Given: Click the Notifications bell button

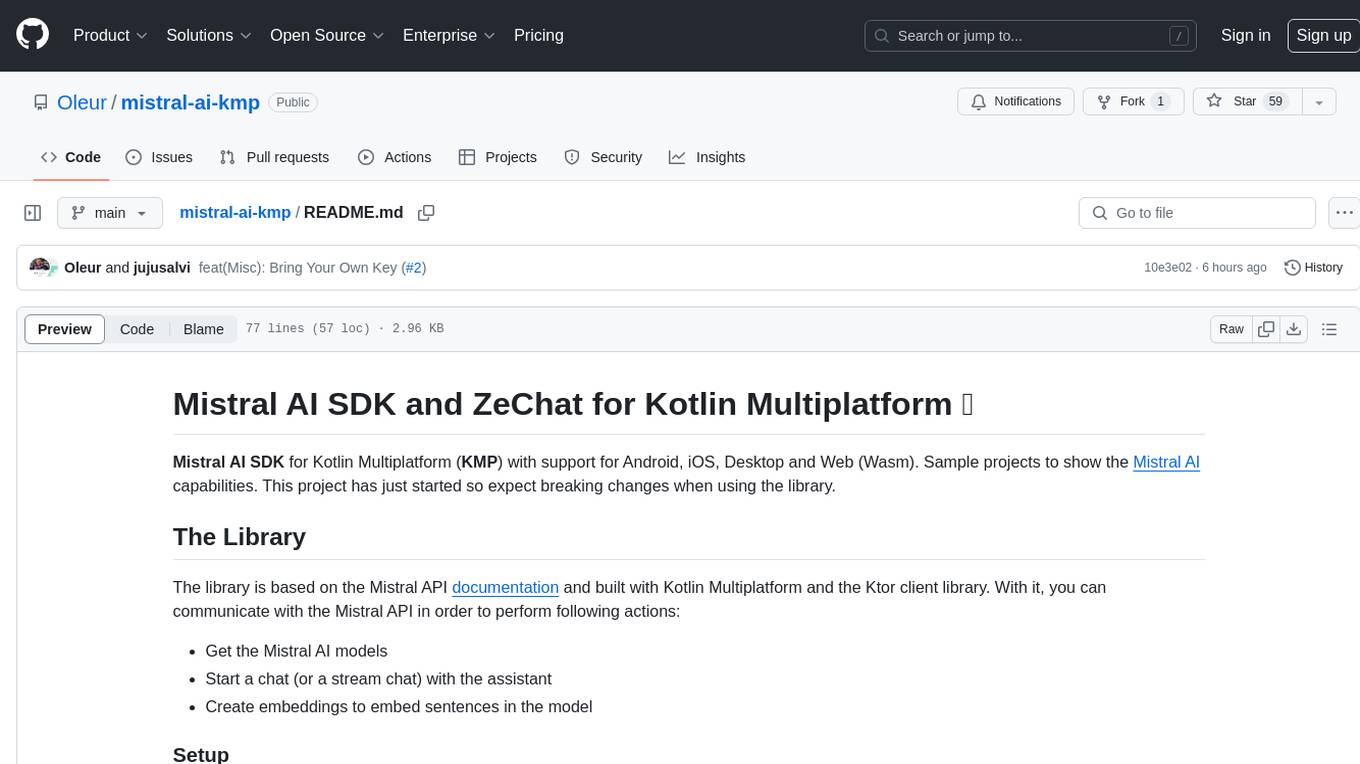Looking at the screenshot, I should click(1016, 102).
